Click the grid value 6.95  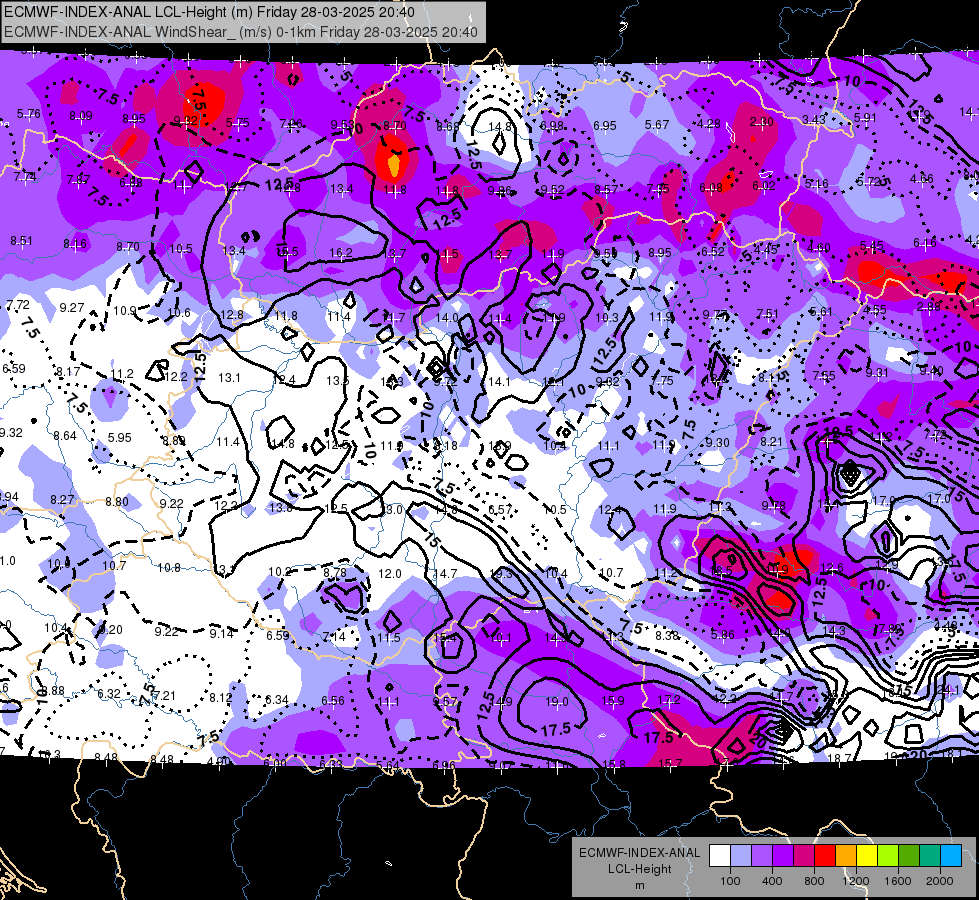(x=605, y=126)
